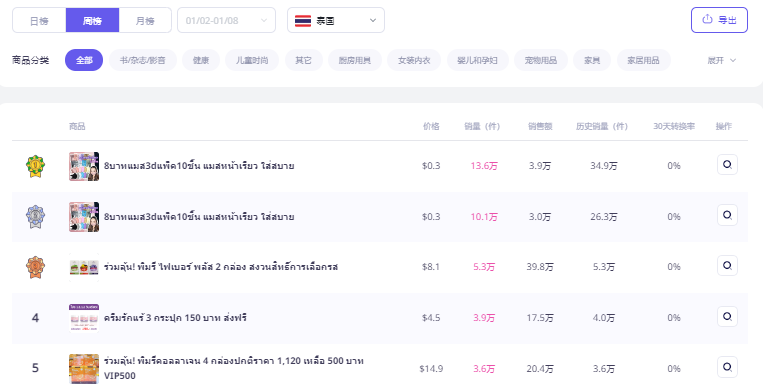Screen dimensions: 763x390
Task: Select the 宠物用品 category filter
Action: (x=541, y=60)
